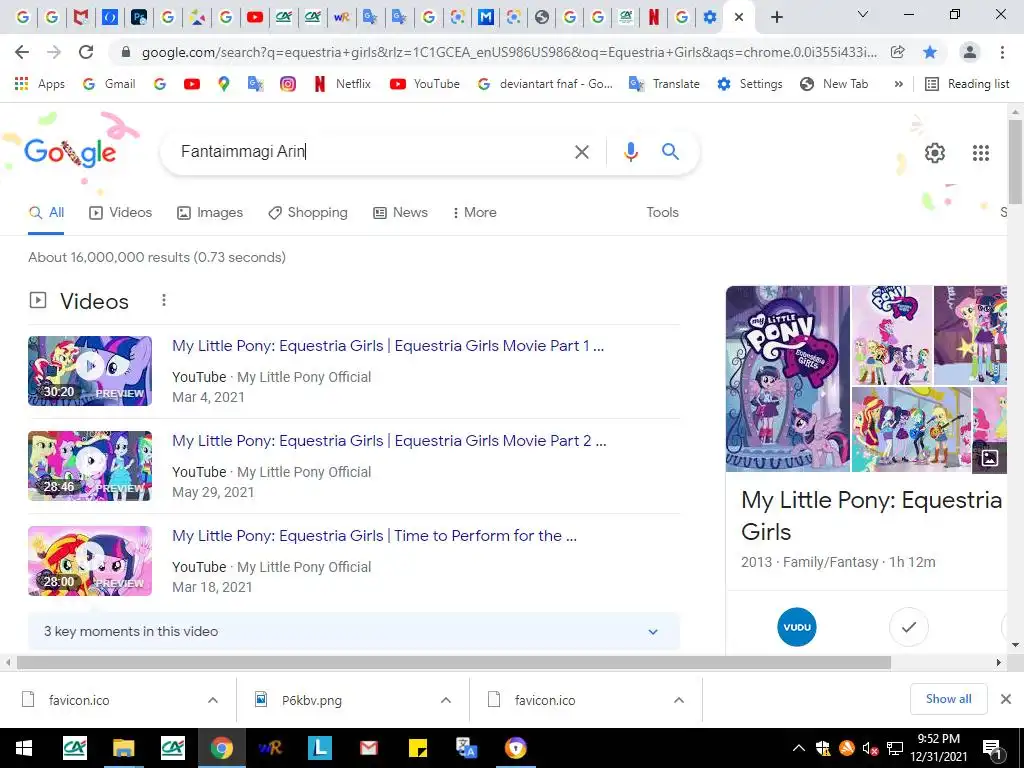This screenshot has width=1024, height=768.
Task: Switch to the Videos results tab
Action: pyautogui.click(x=121, y=212)
